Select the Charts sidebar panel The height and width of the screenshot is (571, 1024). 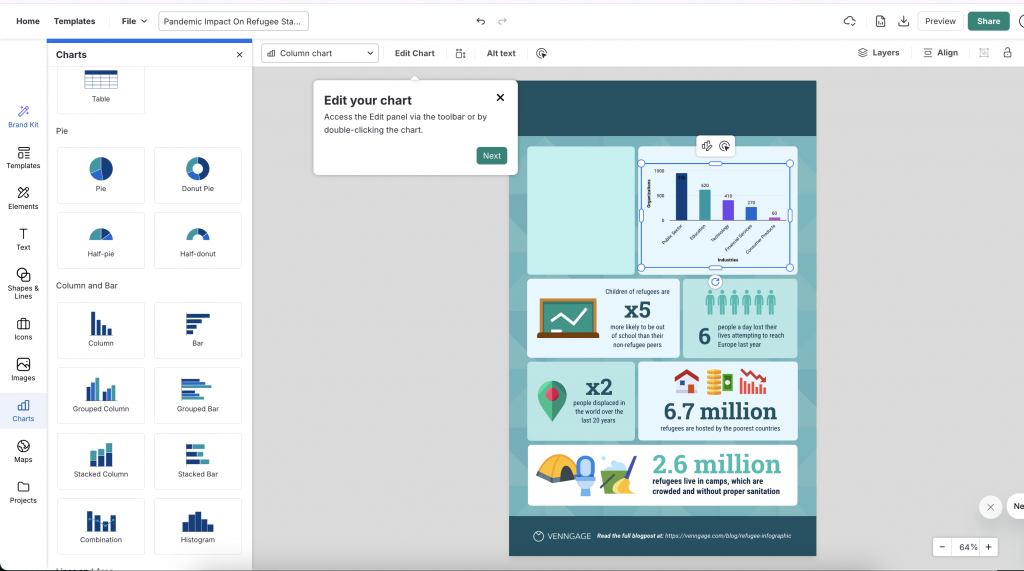[x=23, y=410]
